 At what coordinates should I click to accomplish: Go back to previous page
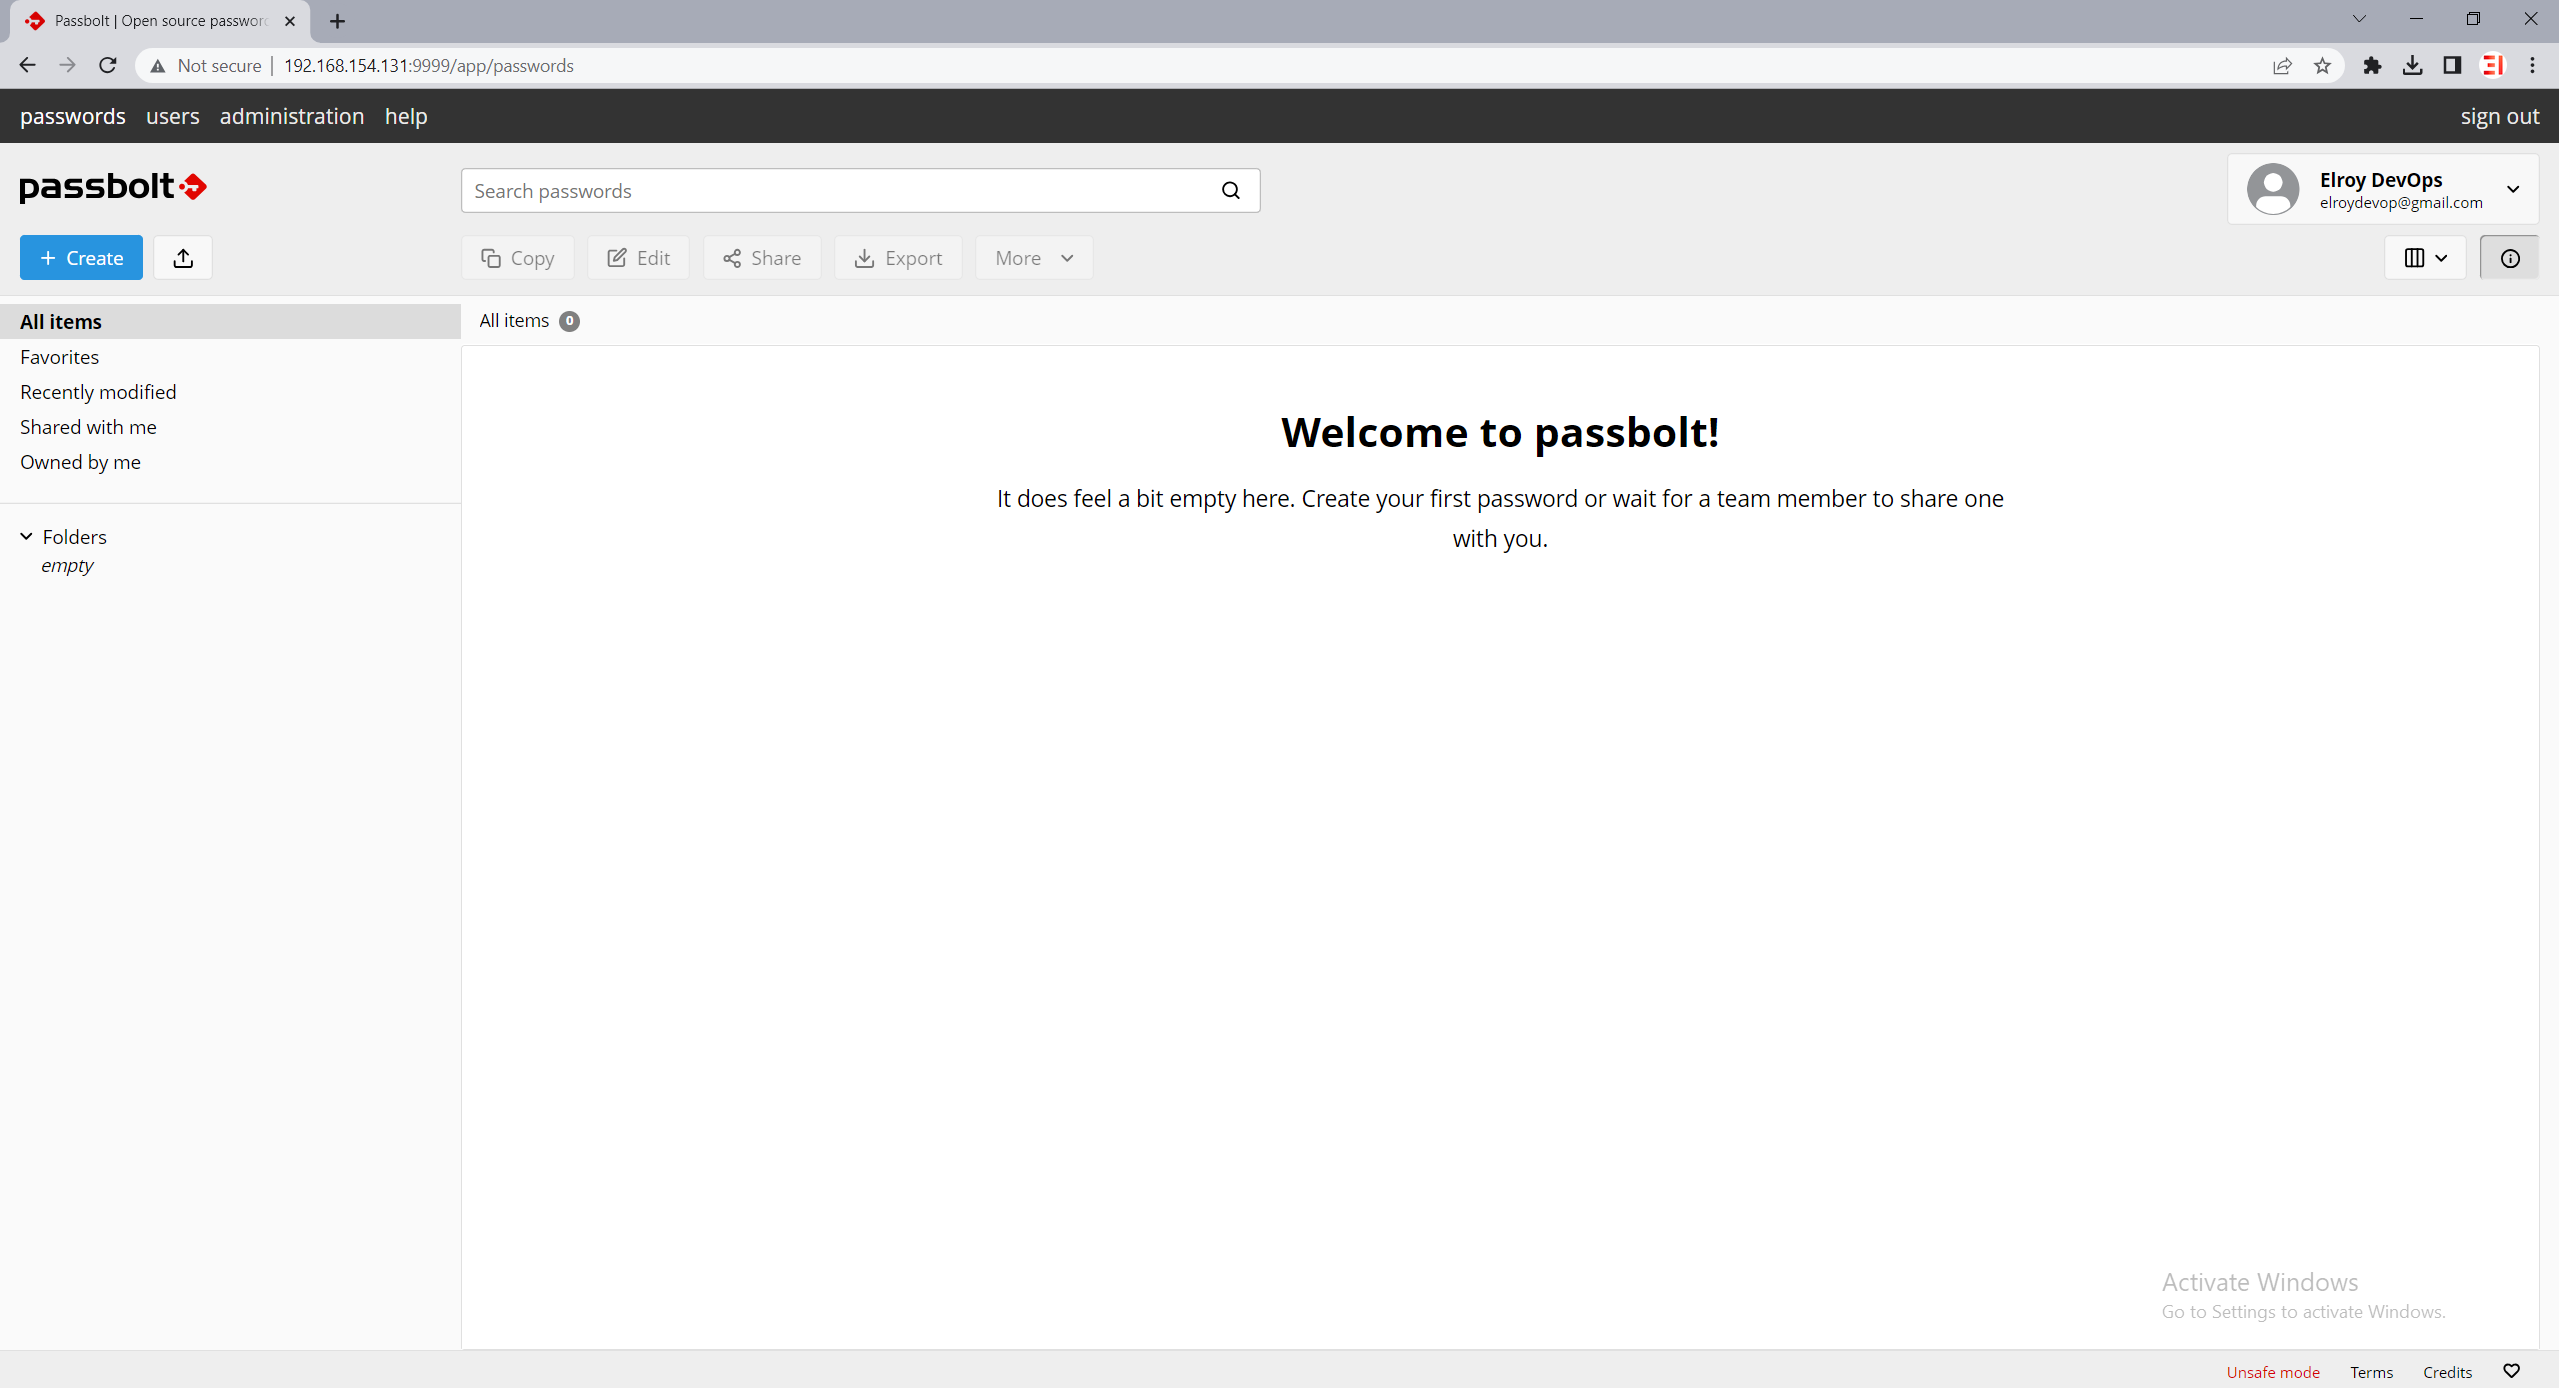click(x=28, y=66)
